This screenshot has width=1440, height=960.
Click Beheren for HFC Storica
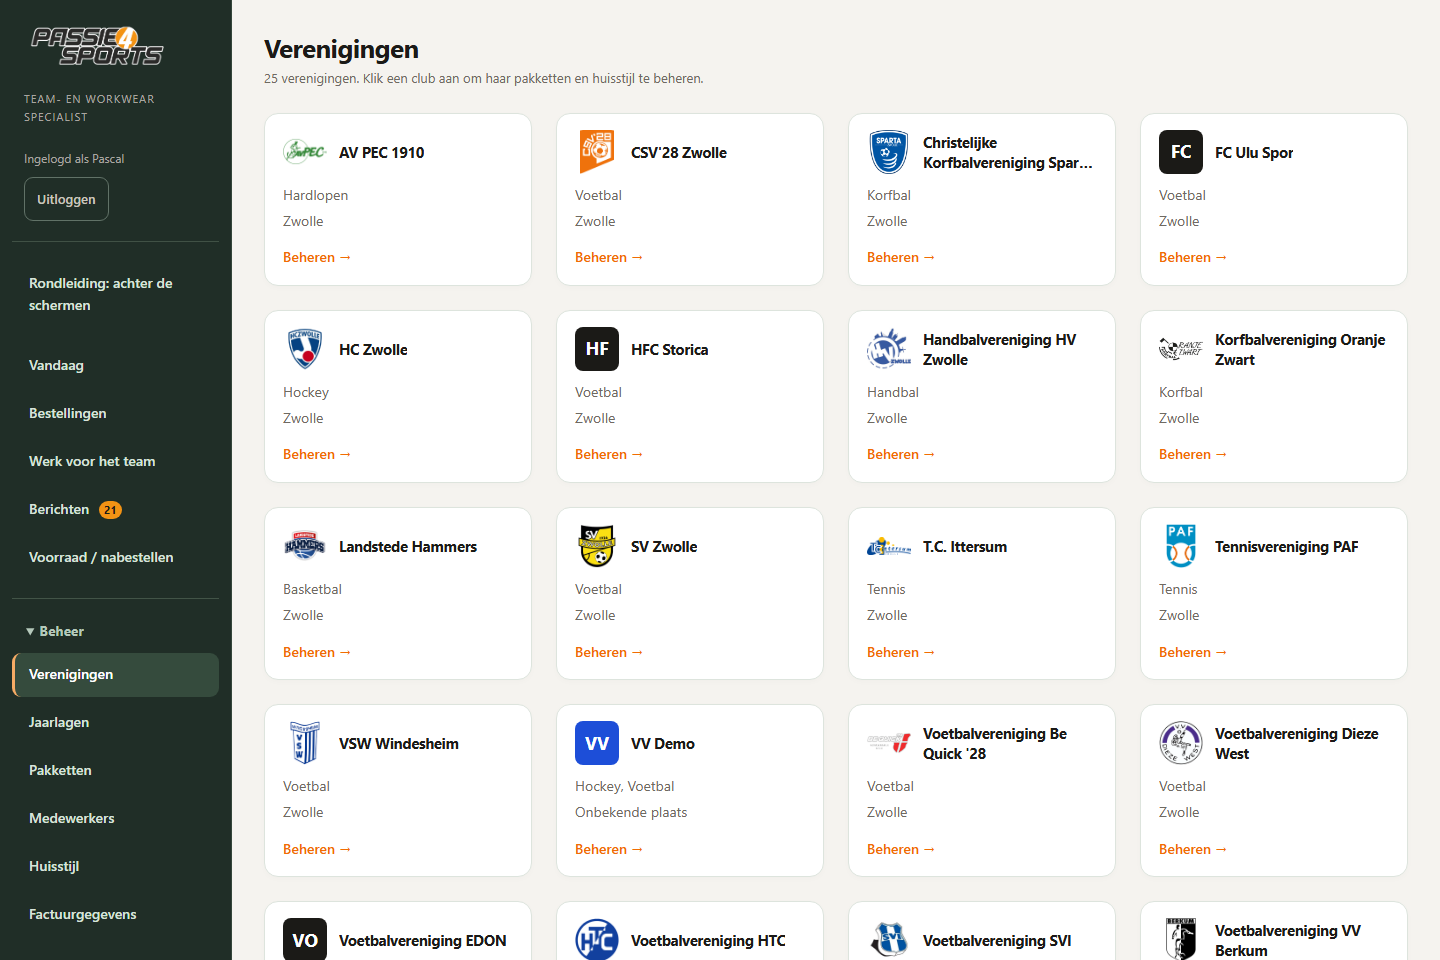click(x=609, y=454)
